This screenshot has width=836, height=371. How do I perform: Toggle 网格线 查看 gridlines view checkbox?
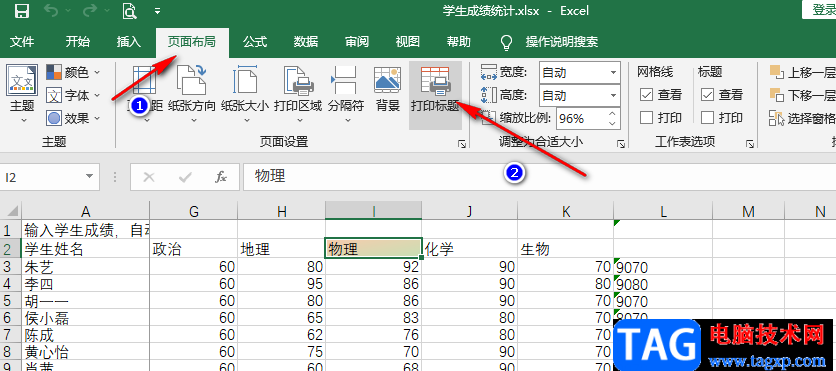[x=647, y=95]
